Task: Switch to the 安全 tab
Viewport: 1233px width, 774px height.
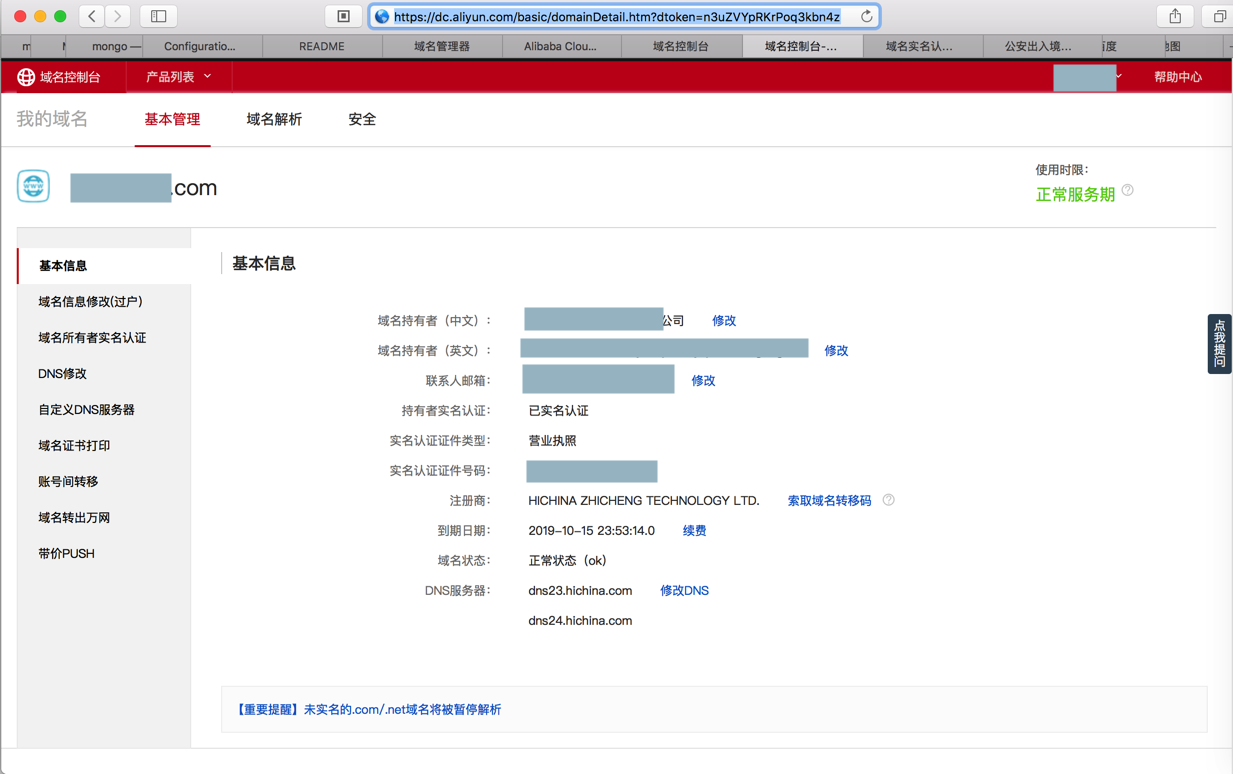Action: tap(362, 119)
